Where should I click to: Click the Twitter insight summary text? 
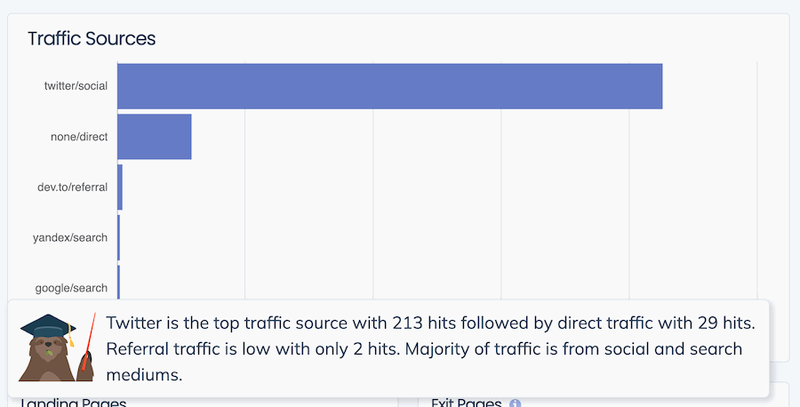point(430,349)
